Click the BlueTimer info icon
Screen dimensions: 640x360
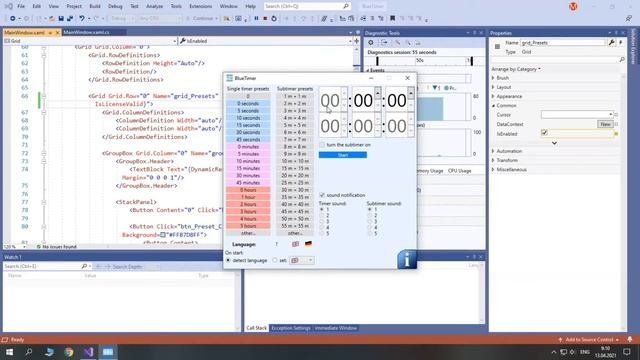[407, 259]
